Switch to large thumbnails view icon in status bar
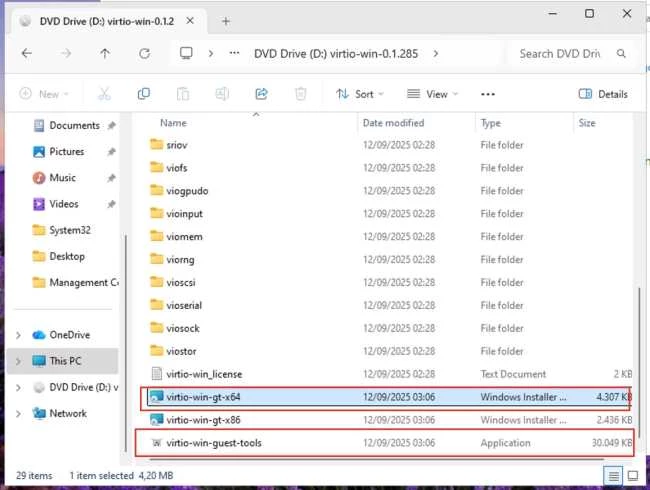Viewport: 650px width, 490px height. click(633, 475)
